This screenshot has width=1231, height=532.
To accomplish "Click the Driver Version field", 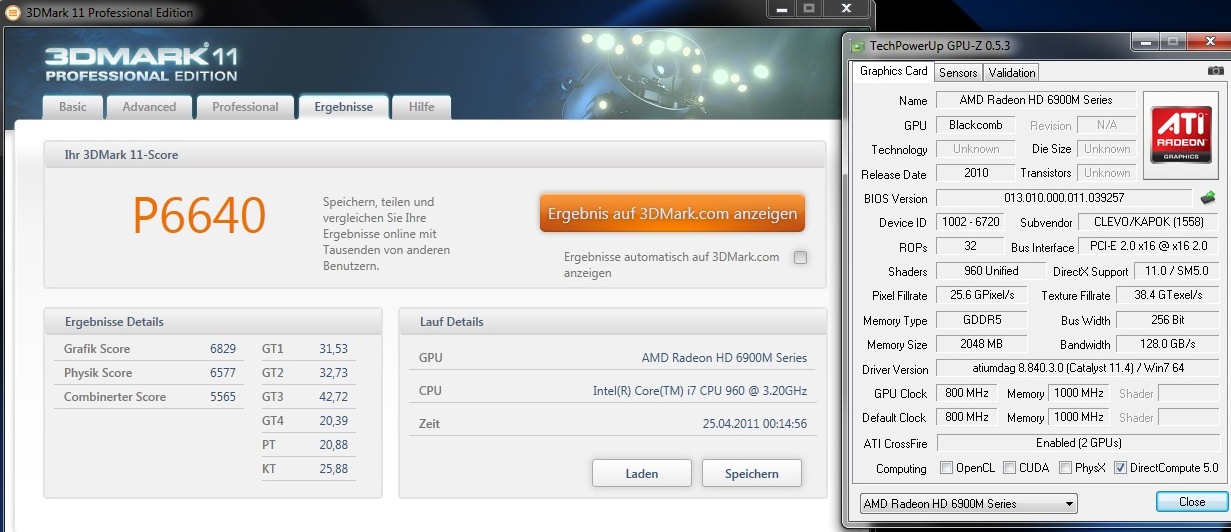I will pyautogui.click(x=1077, y=369).
